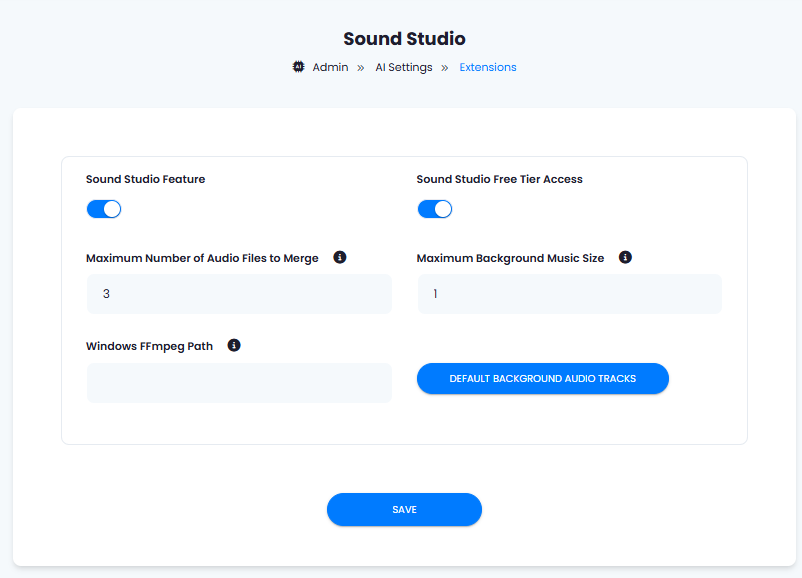Screen dimensions: 802x578
Task: Click into the Windows FFmpeg Path field
Action: pos(239,383)
